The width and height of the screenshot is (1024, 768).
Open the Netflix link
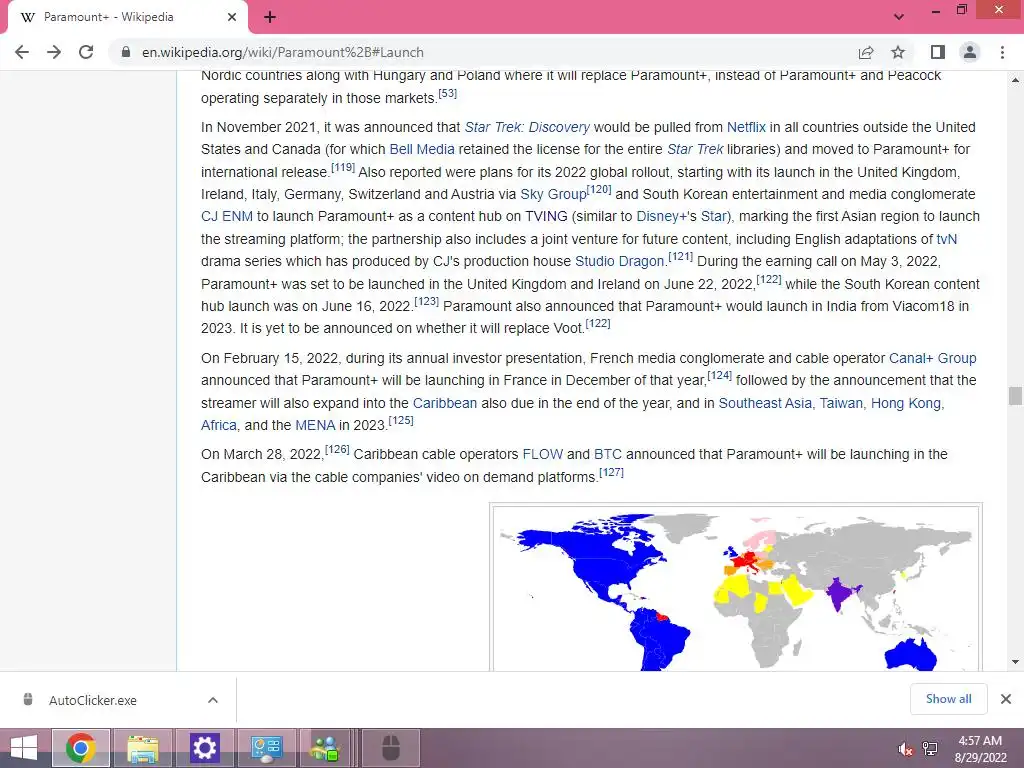click(x=746, y=127)
